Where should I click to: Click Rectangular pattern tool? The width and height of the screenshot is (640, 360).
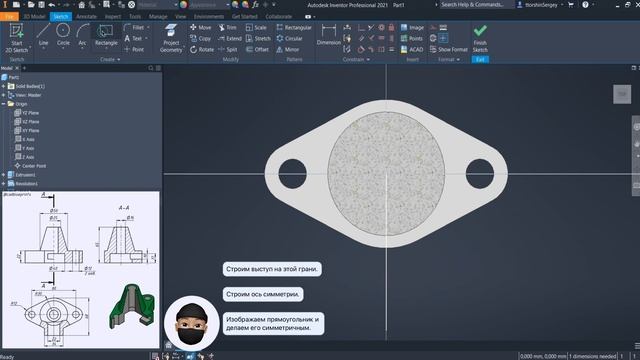tap(294, 27)
